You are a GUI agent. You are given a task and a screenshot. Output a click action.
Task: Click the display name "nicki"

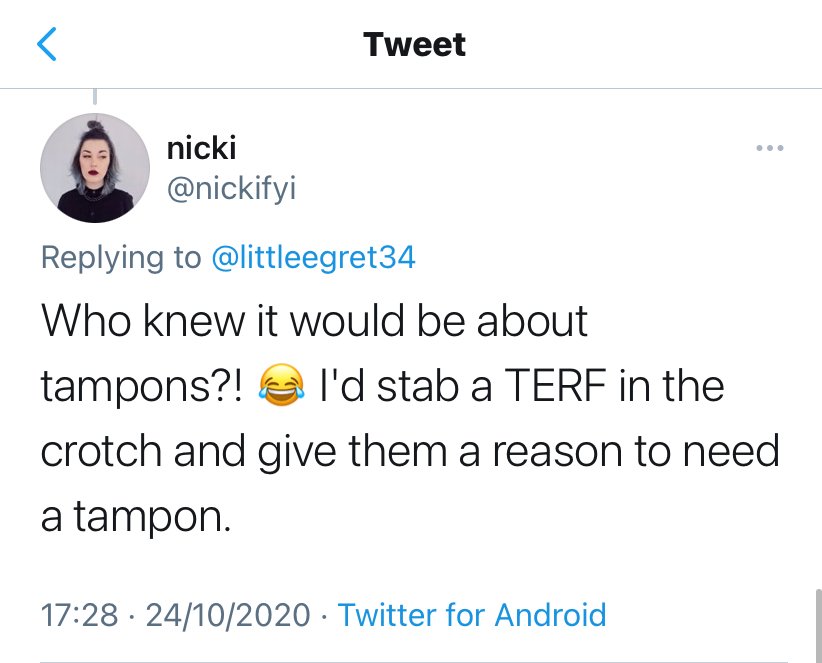201,149
